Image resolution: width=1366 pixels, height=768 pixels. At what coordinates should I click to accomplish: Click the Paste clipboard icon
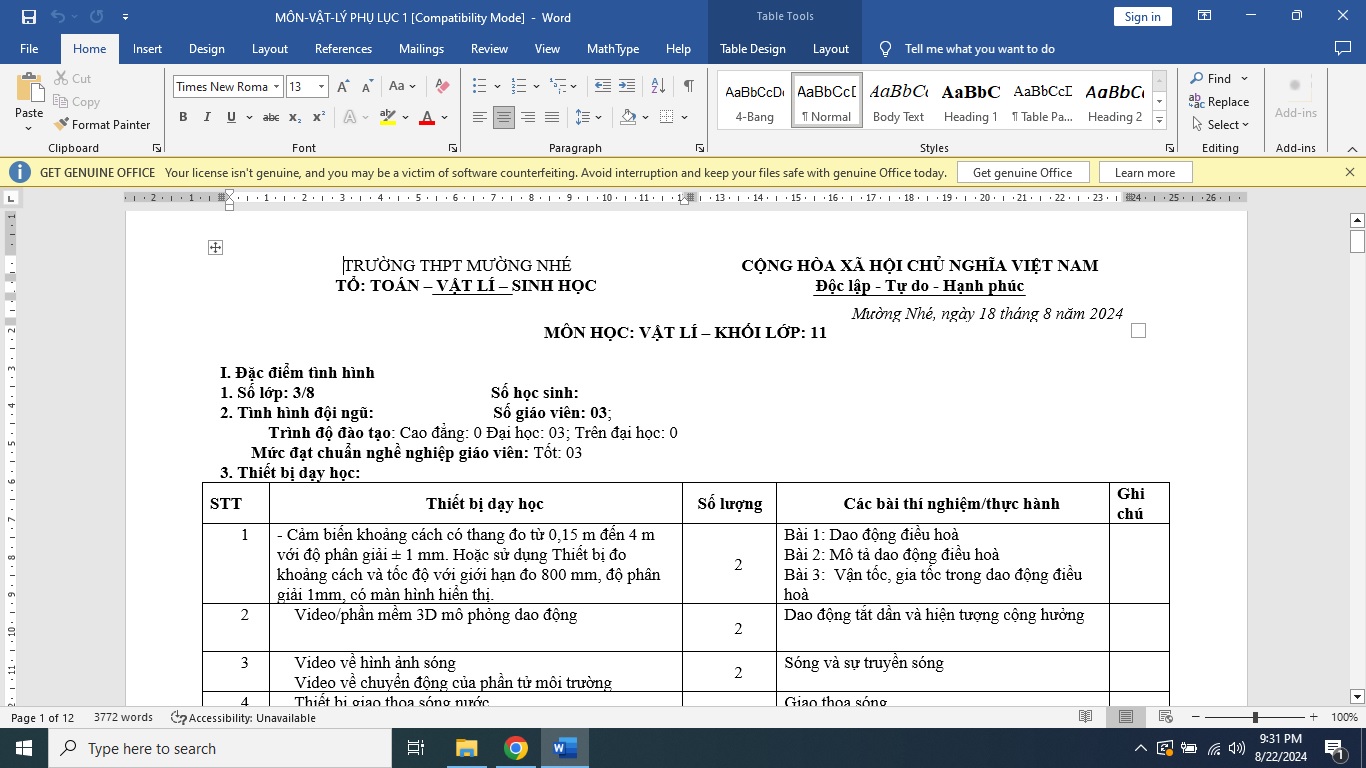(x=29, y=88)
